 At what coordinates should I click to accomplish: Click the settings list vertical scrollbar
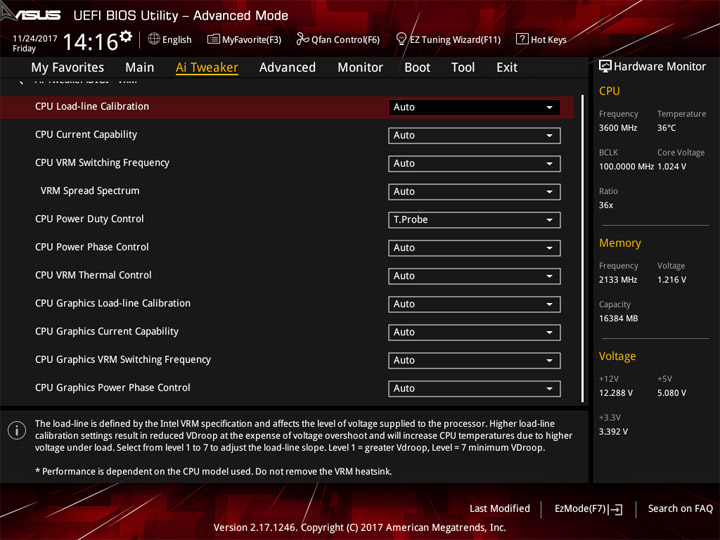tap(582, 248)
